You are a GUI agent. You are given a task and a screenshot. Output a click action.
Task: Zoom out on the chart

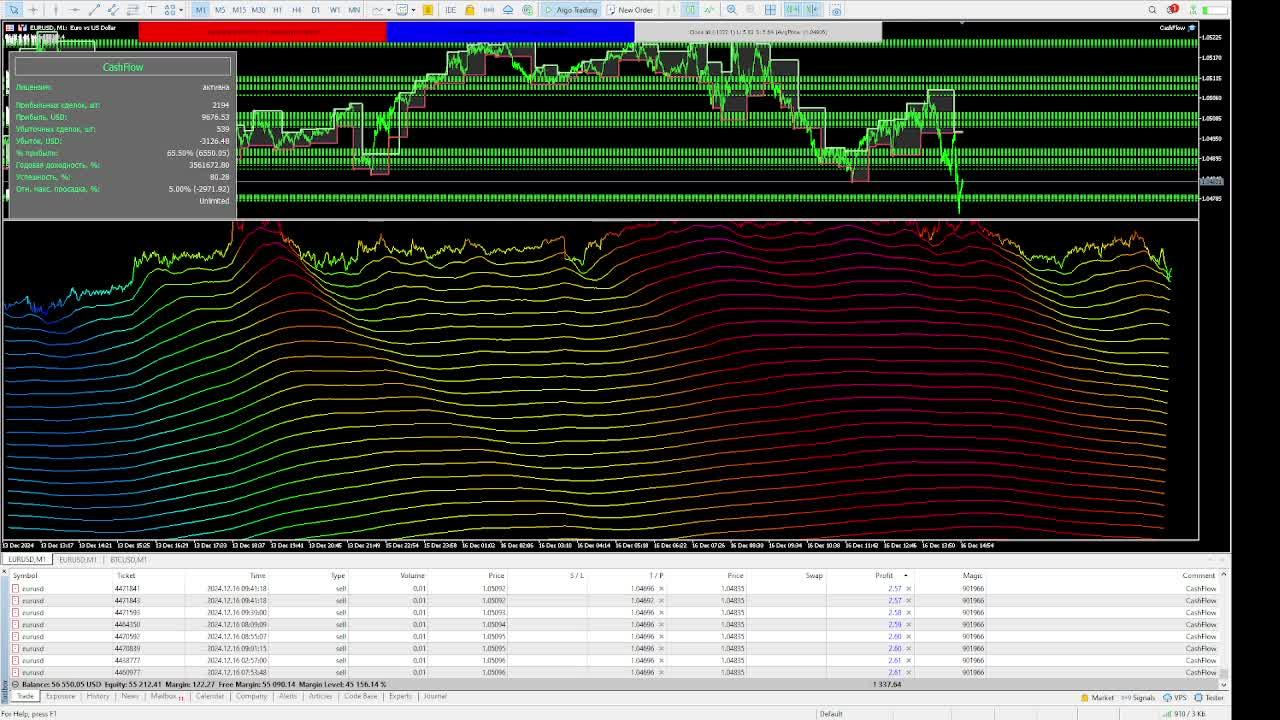[x=751, y=10]
